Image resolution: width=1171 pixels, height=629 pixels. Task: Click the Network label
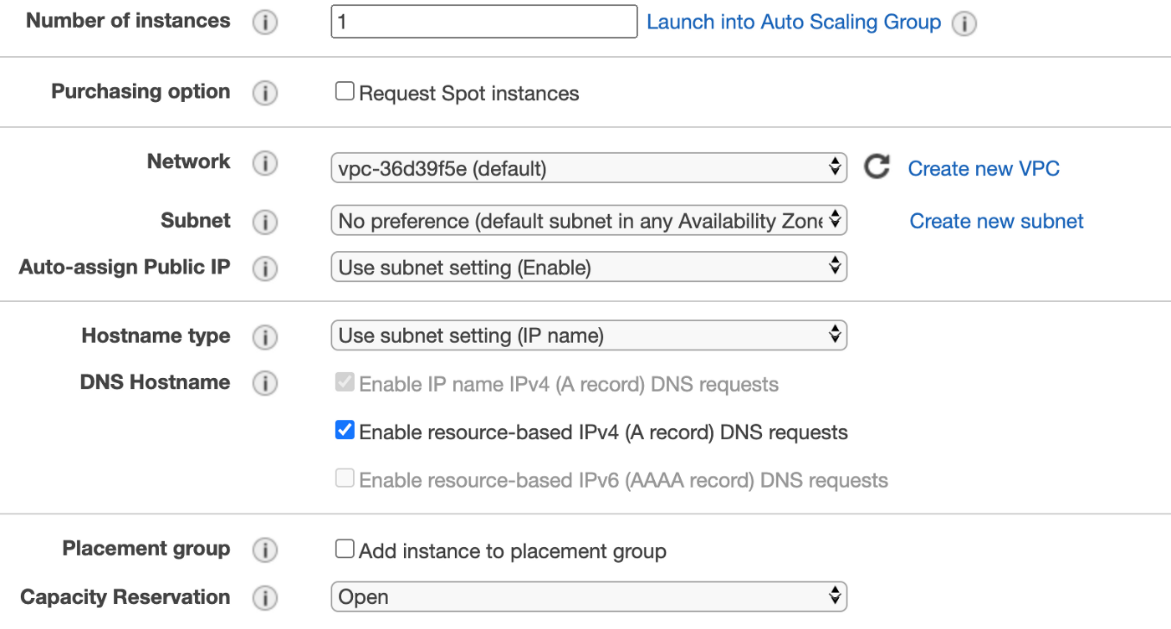point(188,161)
